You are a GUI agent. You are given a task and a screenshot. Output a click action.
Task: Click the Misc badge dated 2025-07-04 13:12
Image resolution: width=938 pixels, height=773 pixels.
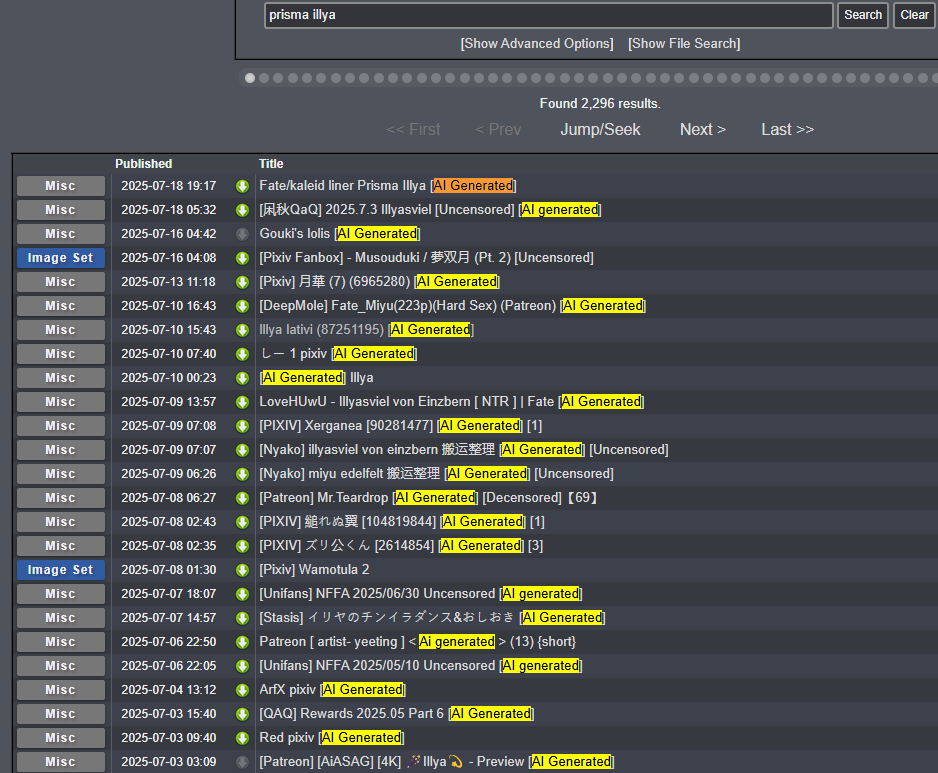click(x=60, y=690)
